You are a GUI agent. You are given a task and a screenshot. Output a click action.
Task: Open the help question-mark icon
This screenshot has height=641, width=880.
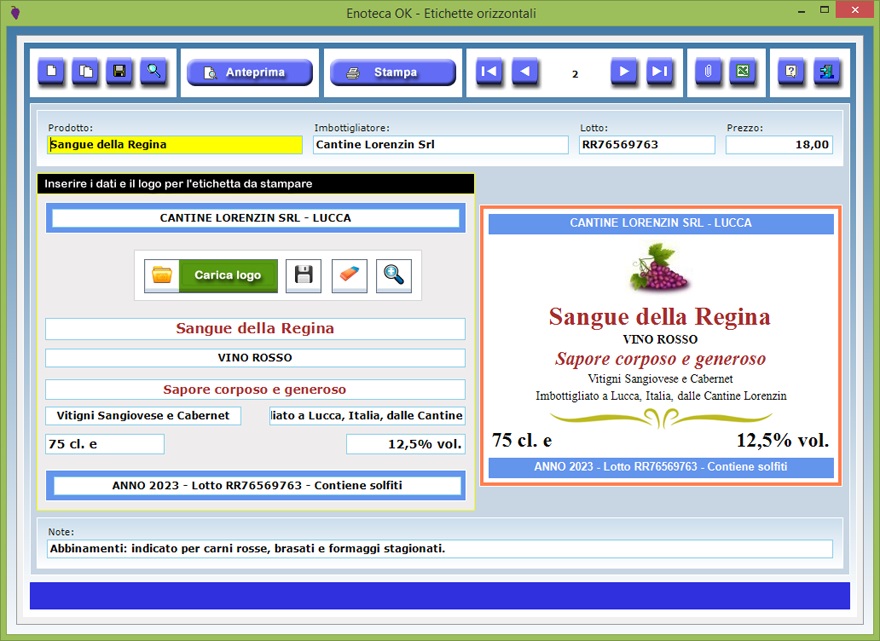[x=791, y=72]
